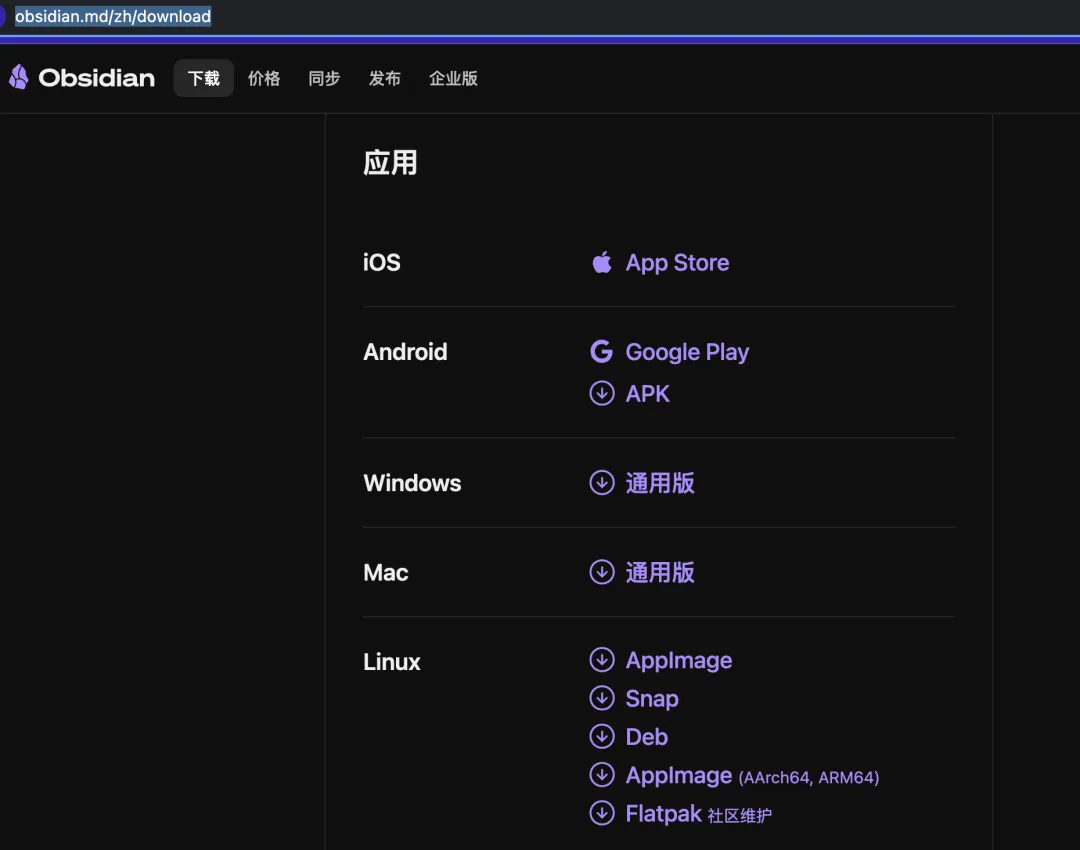1080x850 pixels.
Task: Click the 应用 section heading
Action: click(390, 163)
